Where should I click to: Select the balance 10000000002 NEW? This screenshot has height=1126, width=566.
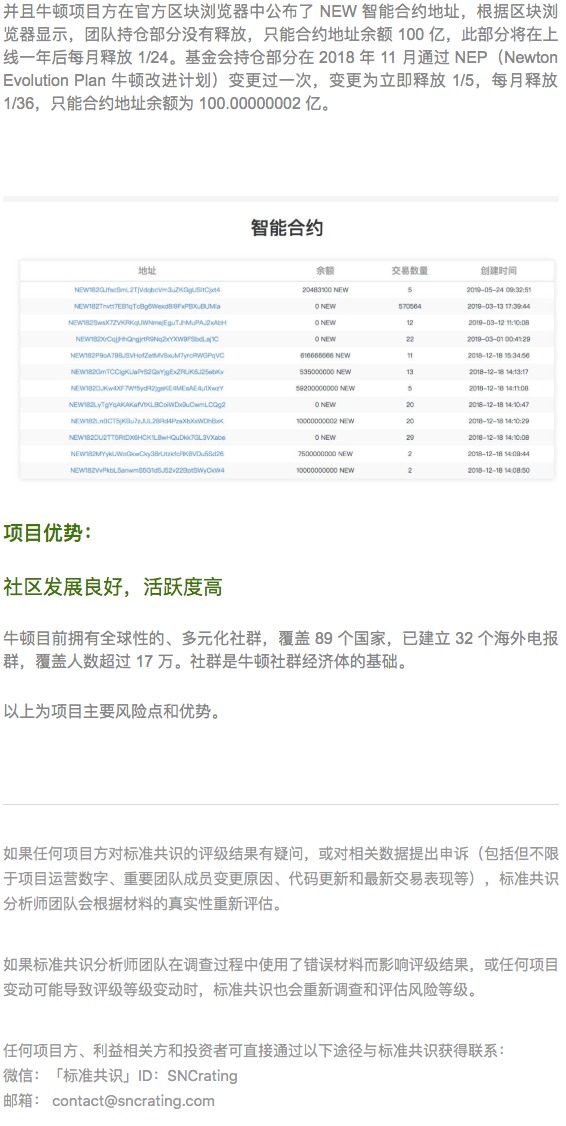(x=325, y=421)
